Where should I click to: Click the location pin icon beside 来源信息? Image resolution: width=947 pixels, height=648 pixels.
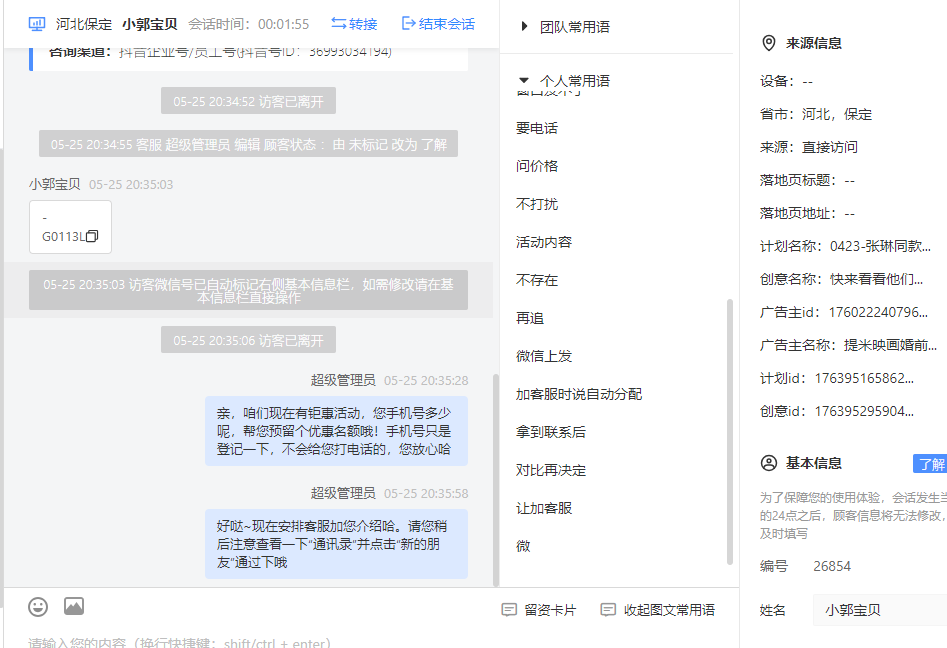[x=768, y=43]
